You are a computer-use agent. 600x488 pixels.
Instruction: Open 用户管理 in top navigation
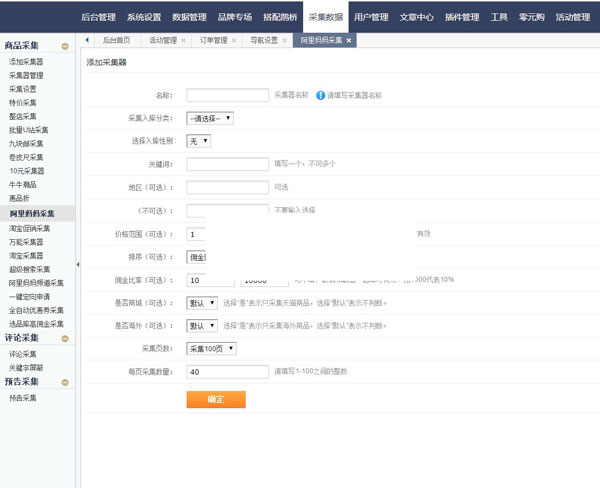tap(371, 17)
